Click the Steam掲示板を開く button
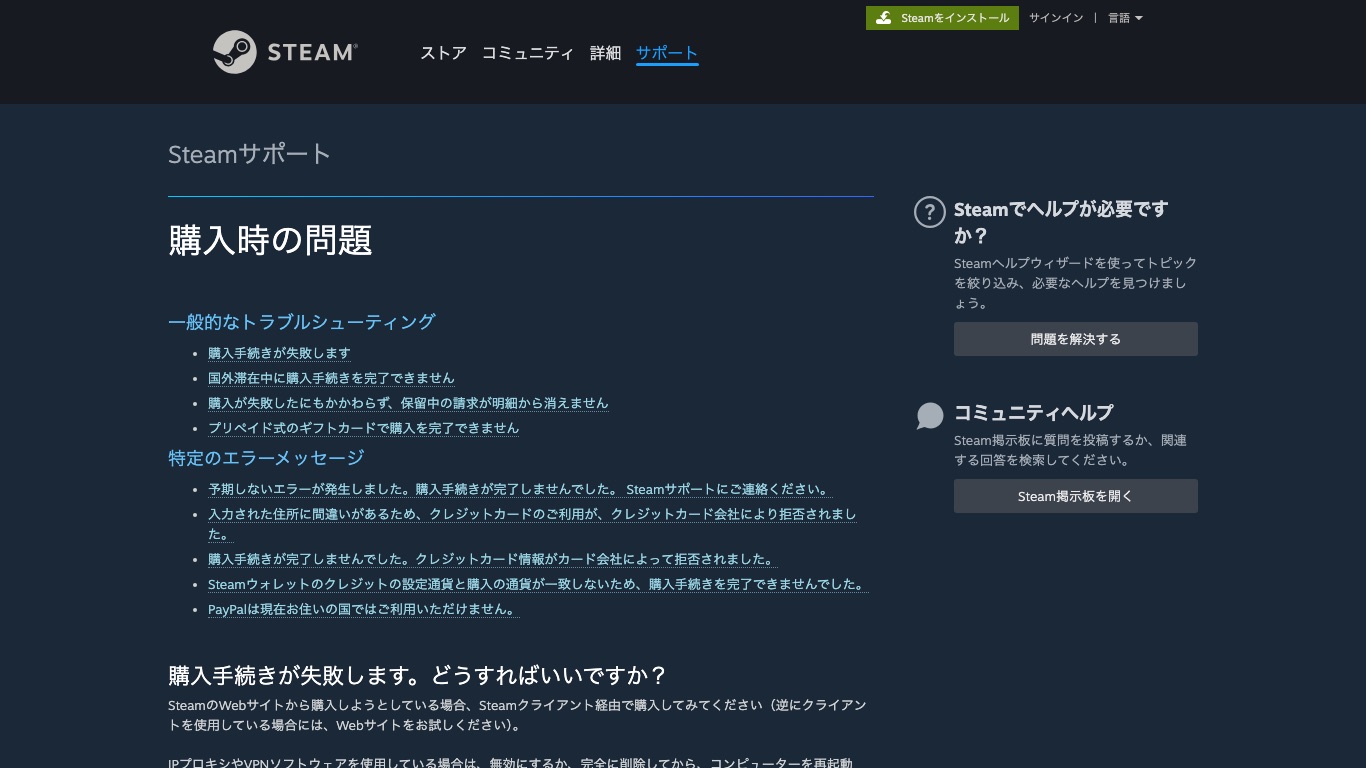1366x768 pixels. 1076,496
